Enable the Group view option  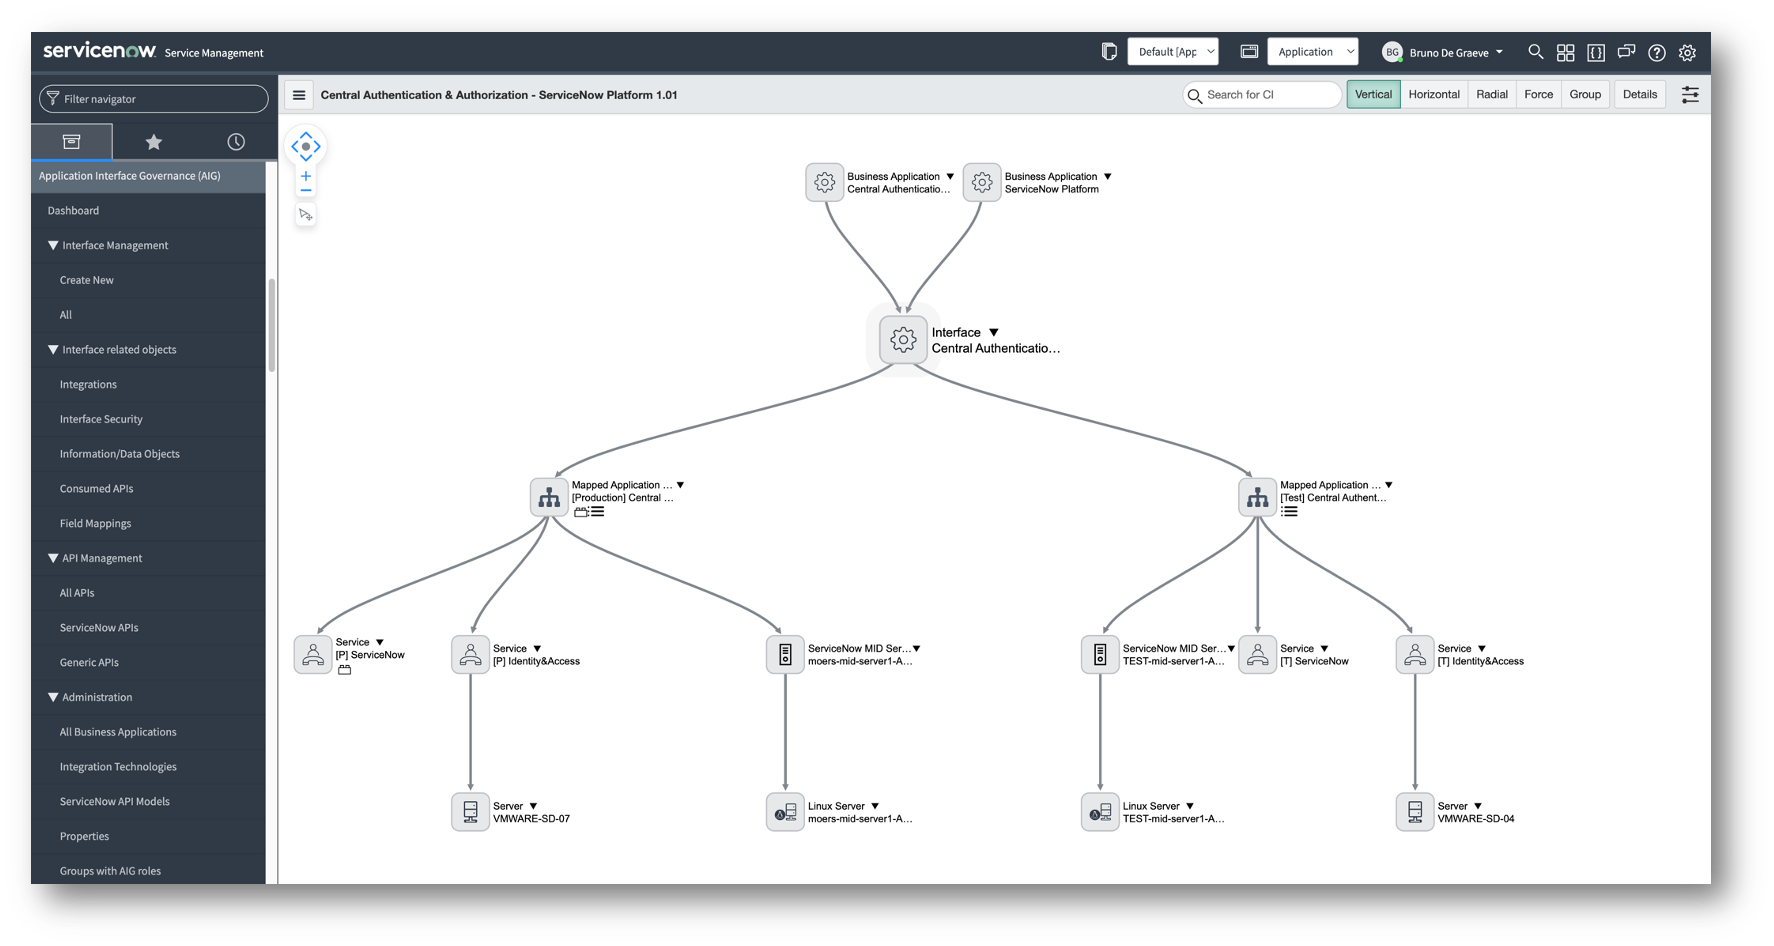pyautogui.click(x=1585, y=94)
